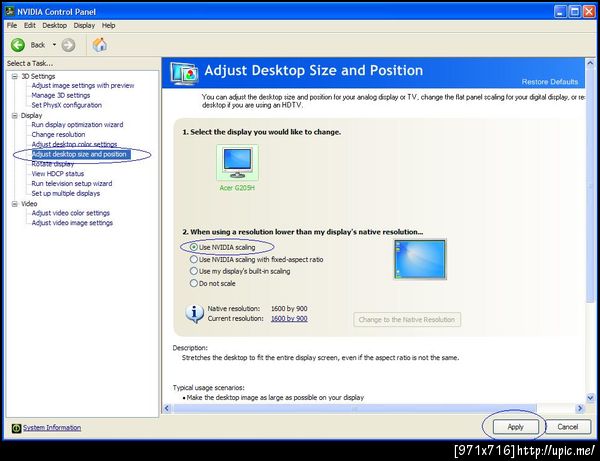Select the Do not scale option
Viewport: 600px width, 461px height.
[194, 283]
